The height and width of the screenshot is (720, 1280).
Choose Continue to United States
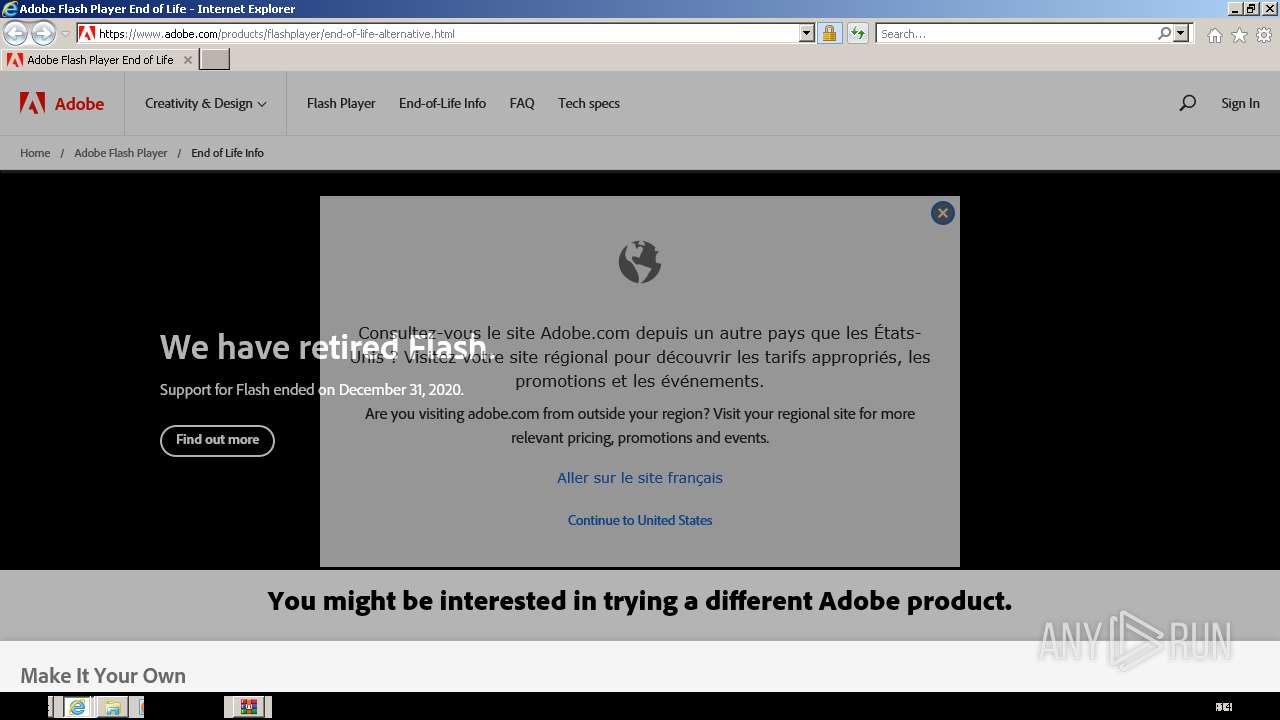click(640, 520)
